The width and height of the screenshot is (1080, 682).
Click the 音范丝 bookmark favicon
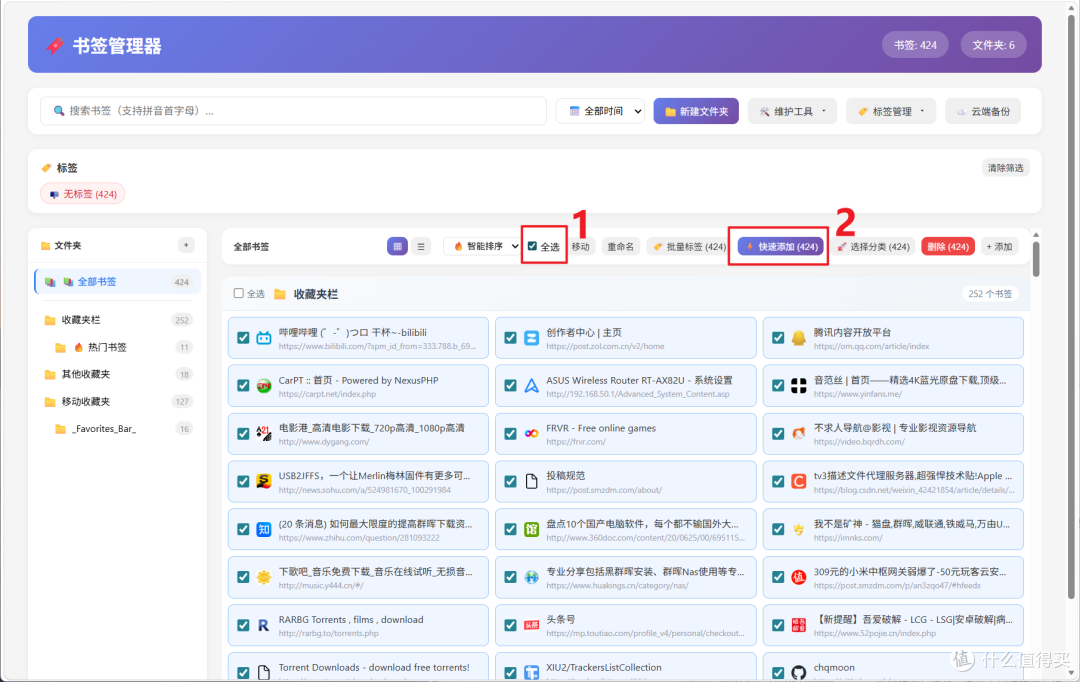point(798,386)
